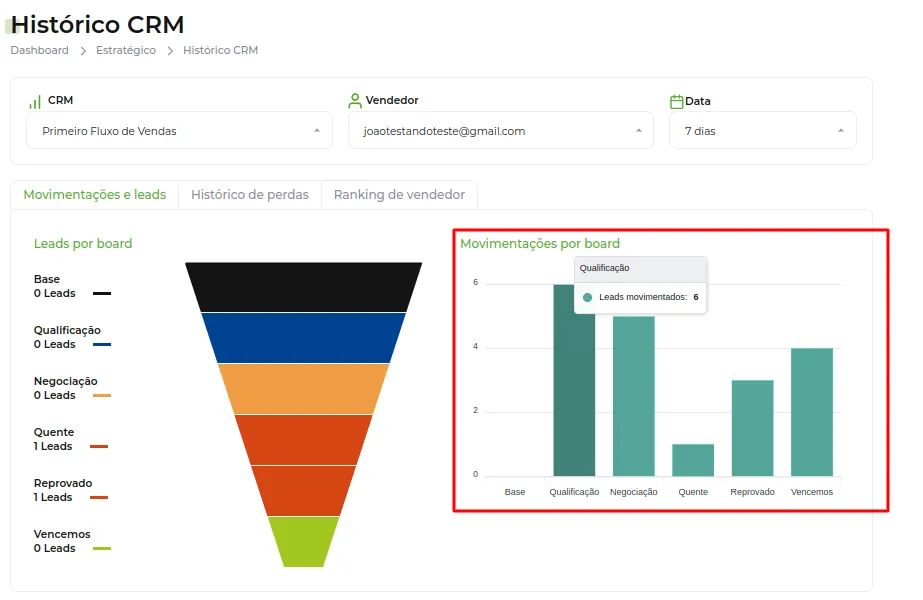Click the Leads por board heading
The image size is (923, 600).
(x=83, y=244)
